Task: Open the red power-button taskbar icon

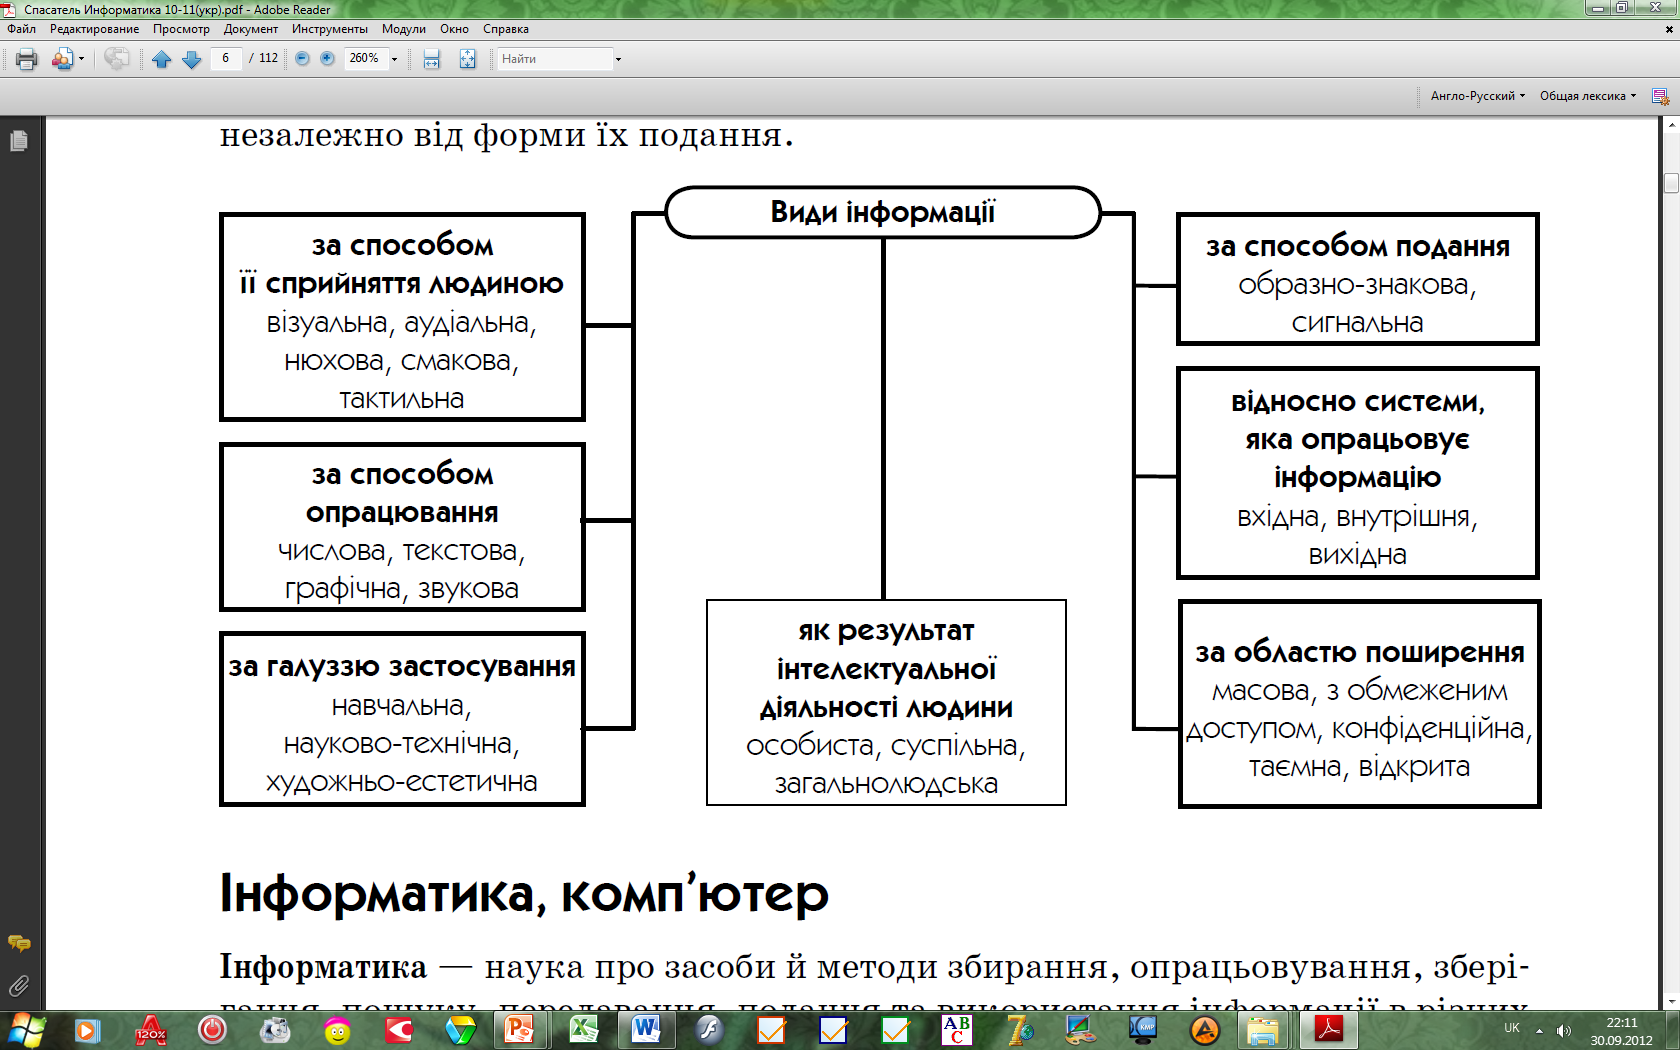Action: tap(212, 1030)
